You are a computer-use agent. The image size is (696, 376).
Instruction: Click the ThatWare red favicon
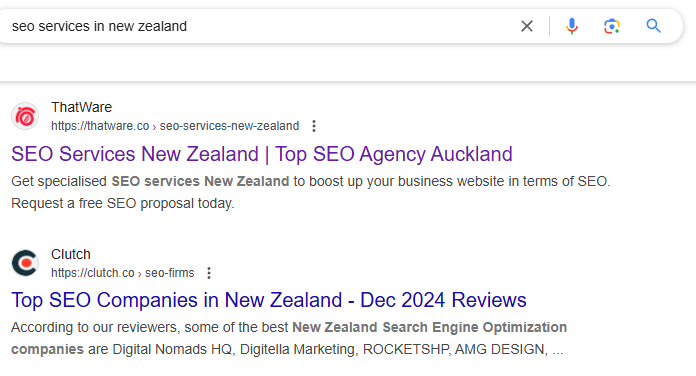coord(25,116)
